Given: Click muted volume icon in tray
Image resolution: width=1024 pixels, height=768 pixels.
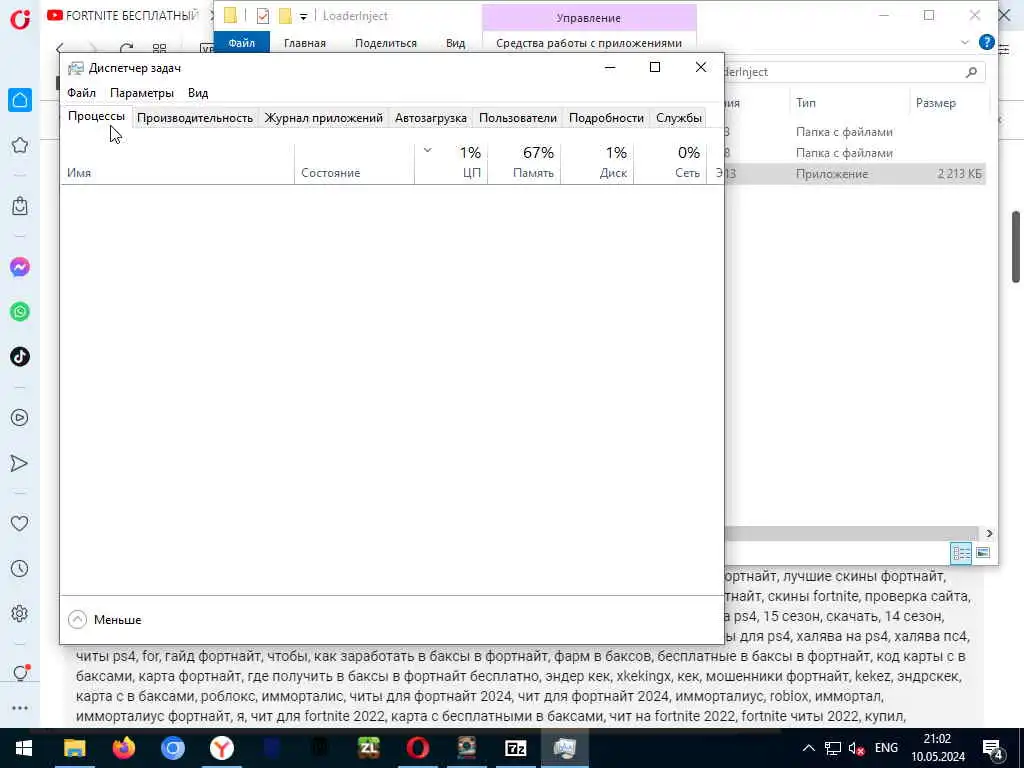Looking at the screenshot, I should click(x=856, y=748).
